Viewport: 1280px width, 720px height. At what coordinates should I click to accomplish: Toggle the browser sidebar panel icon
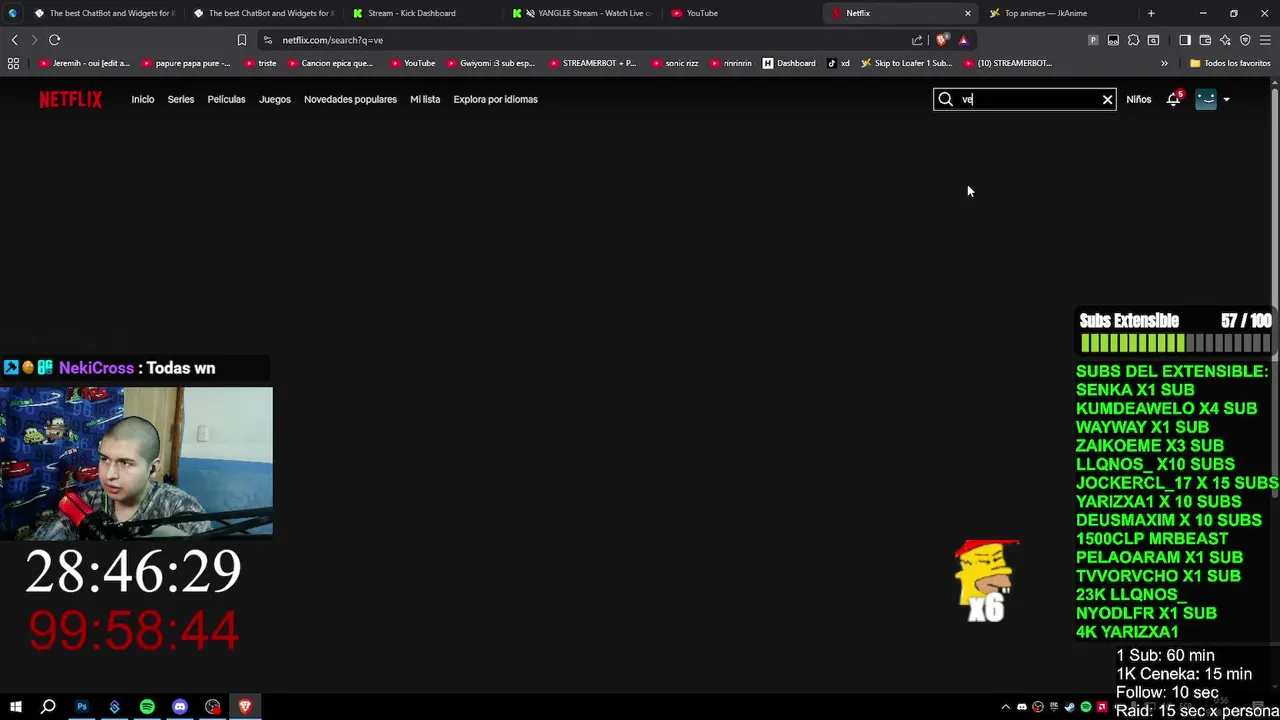pyautogui.click(x=1185, y=40)
